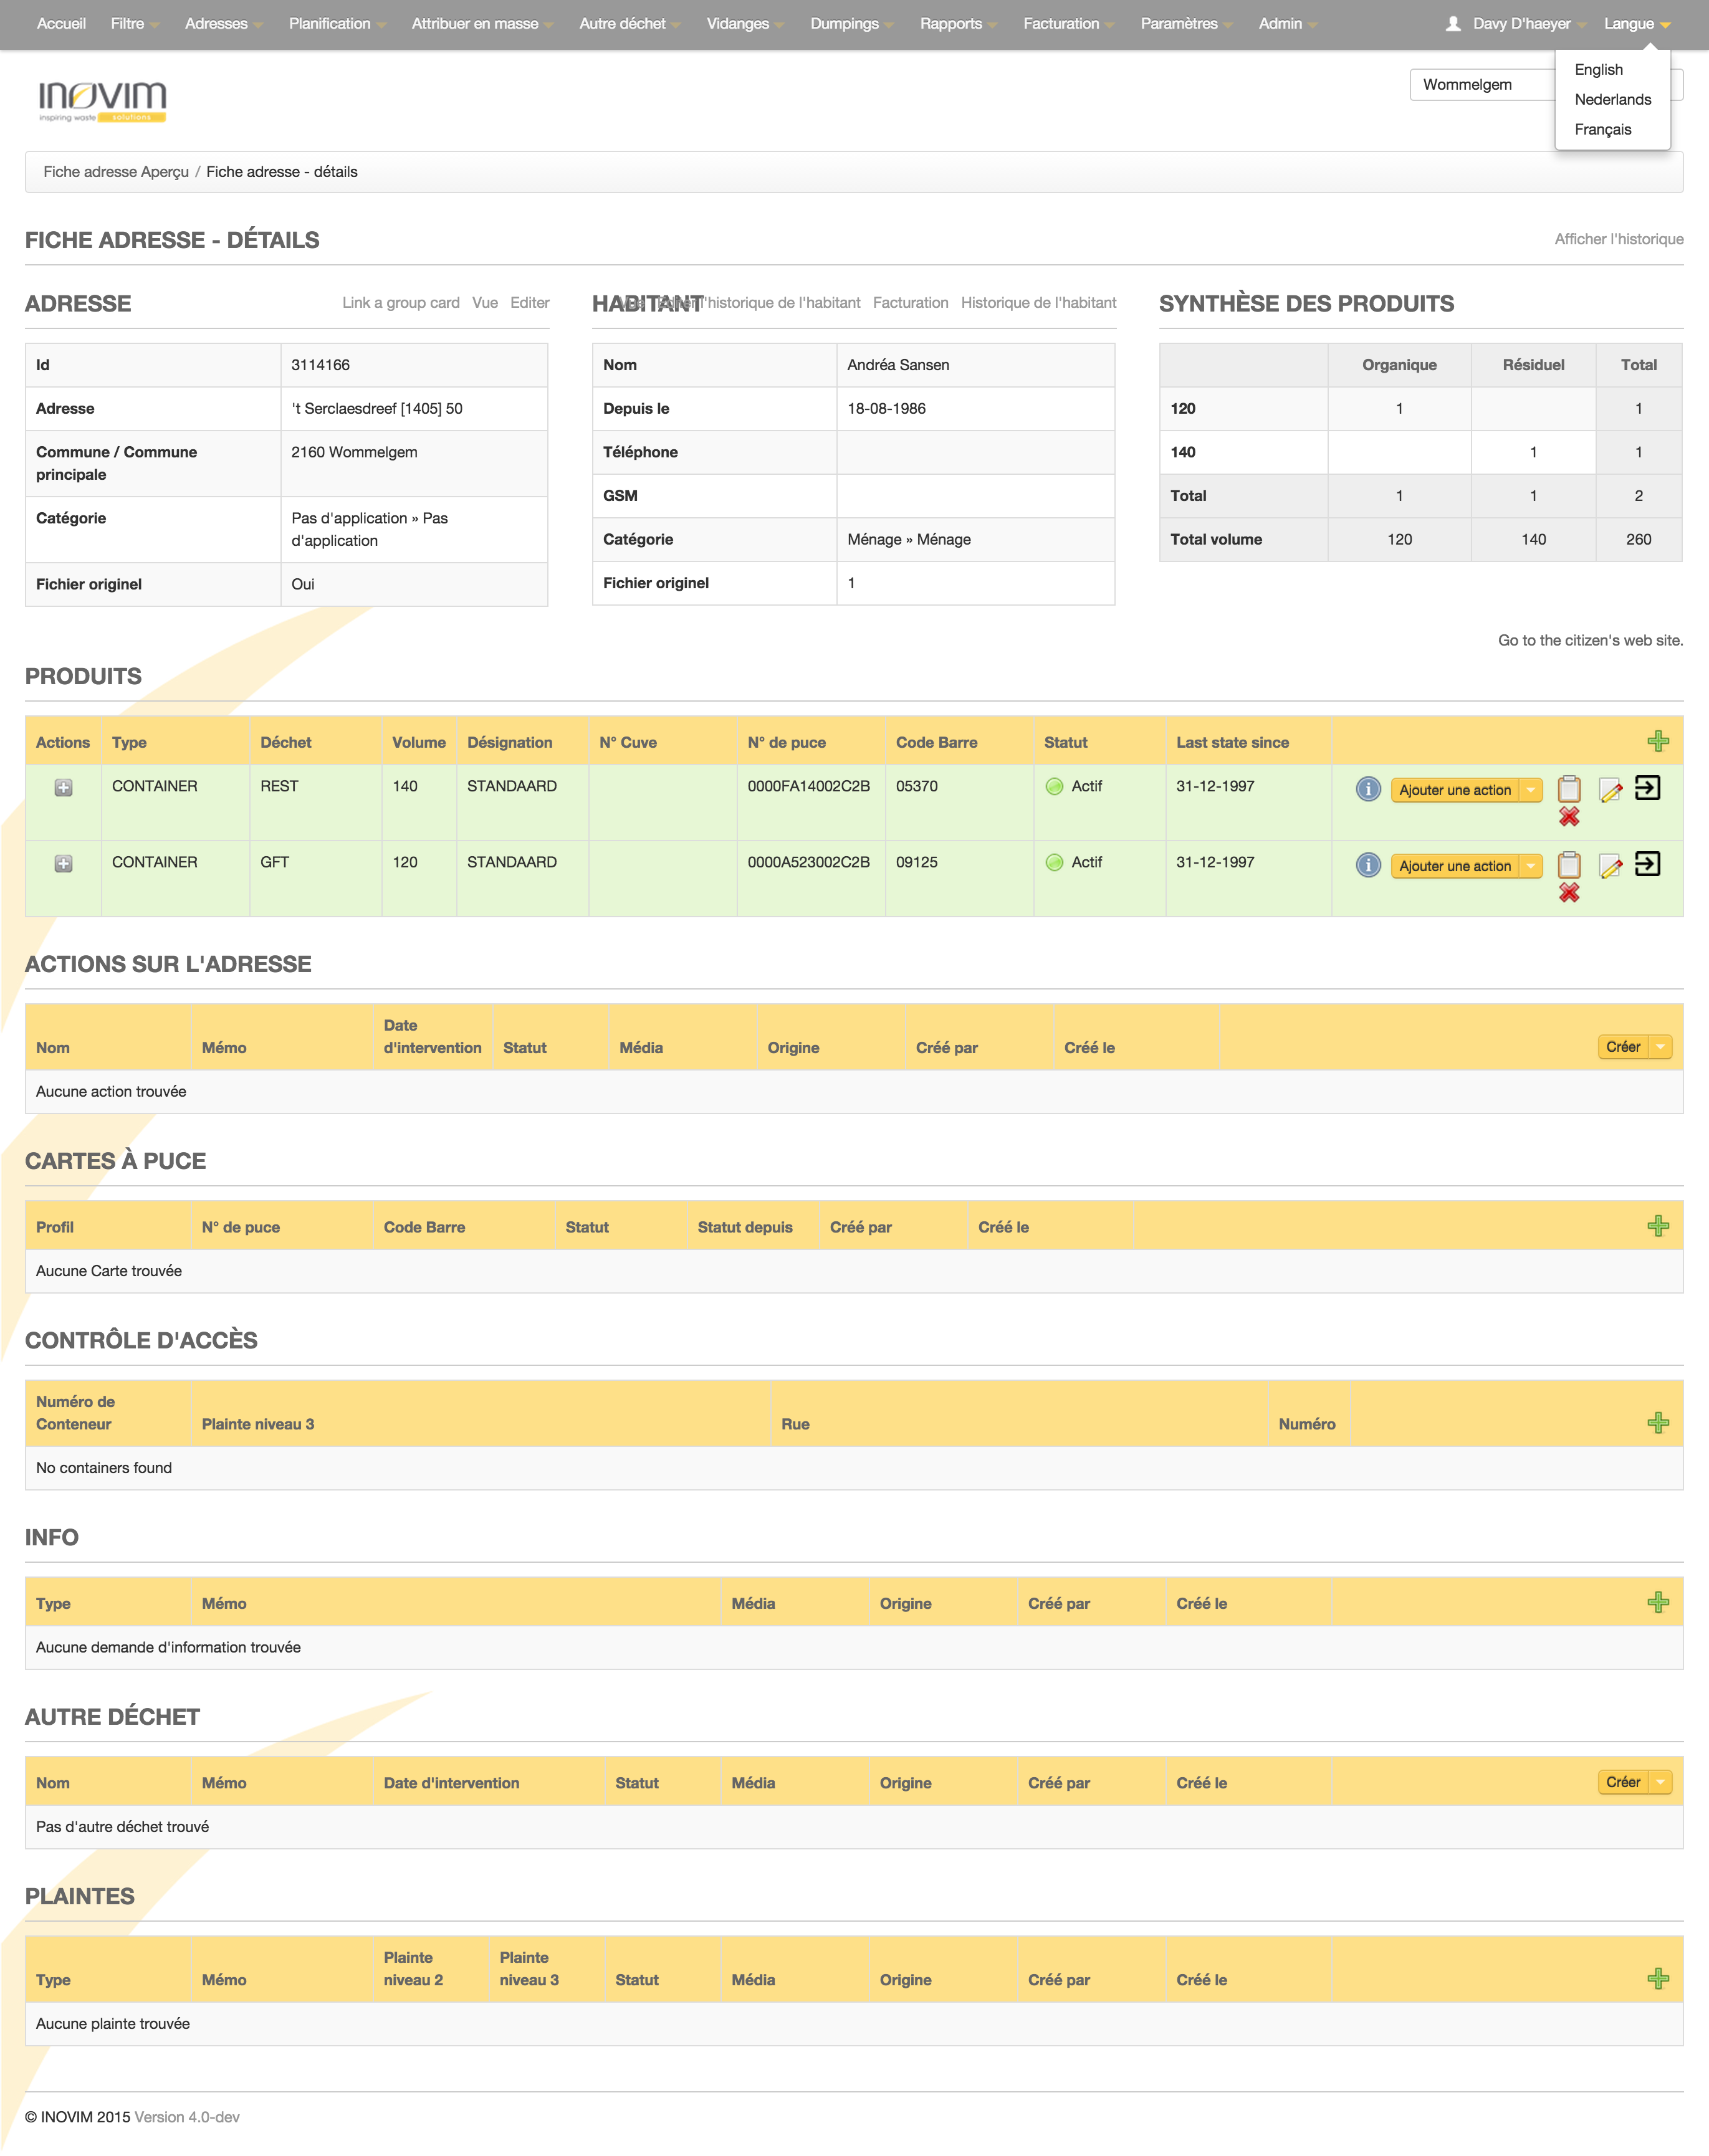Image resolution: width=1709 pixels, height=2156 pixels.
Task: Expand the REST container row details
Action: pos(63,788)
